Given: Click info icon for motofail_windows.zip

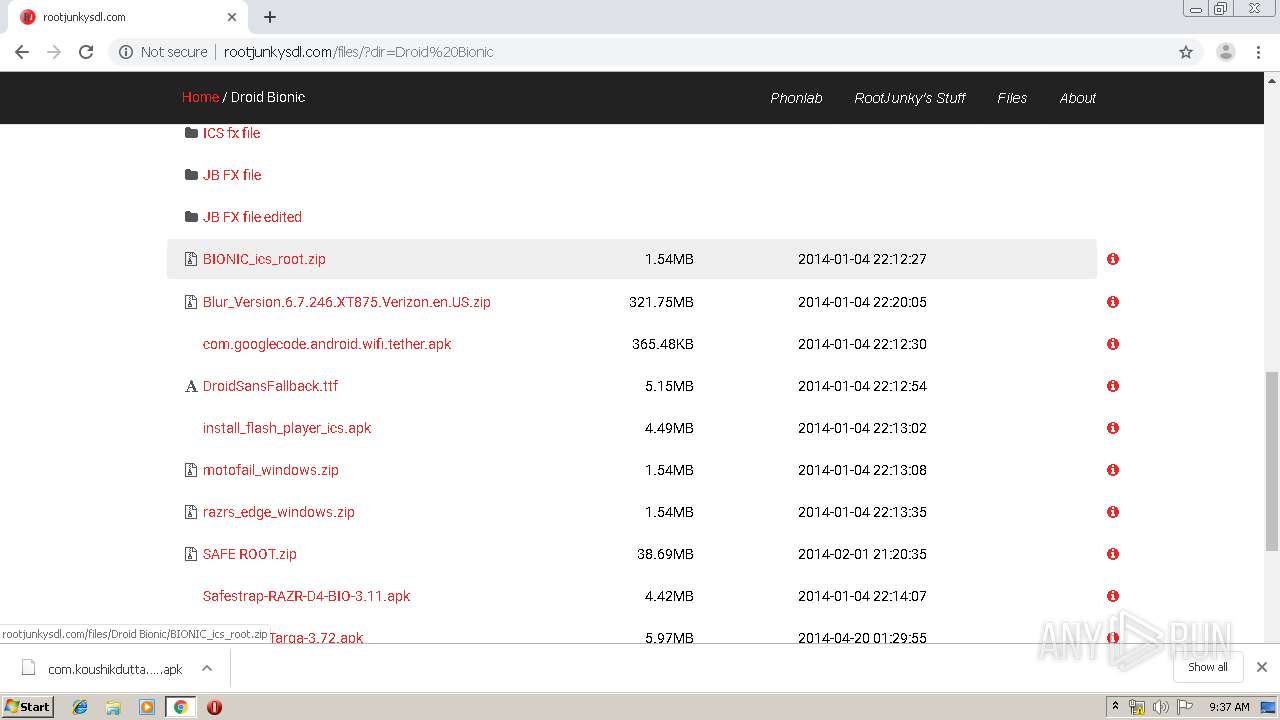Looking at the screenshot, I should point(1113,470).
